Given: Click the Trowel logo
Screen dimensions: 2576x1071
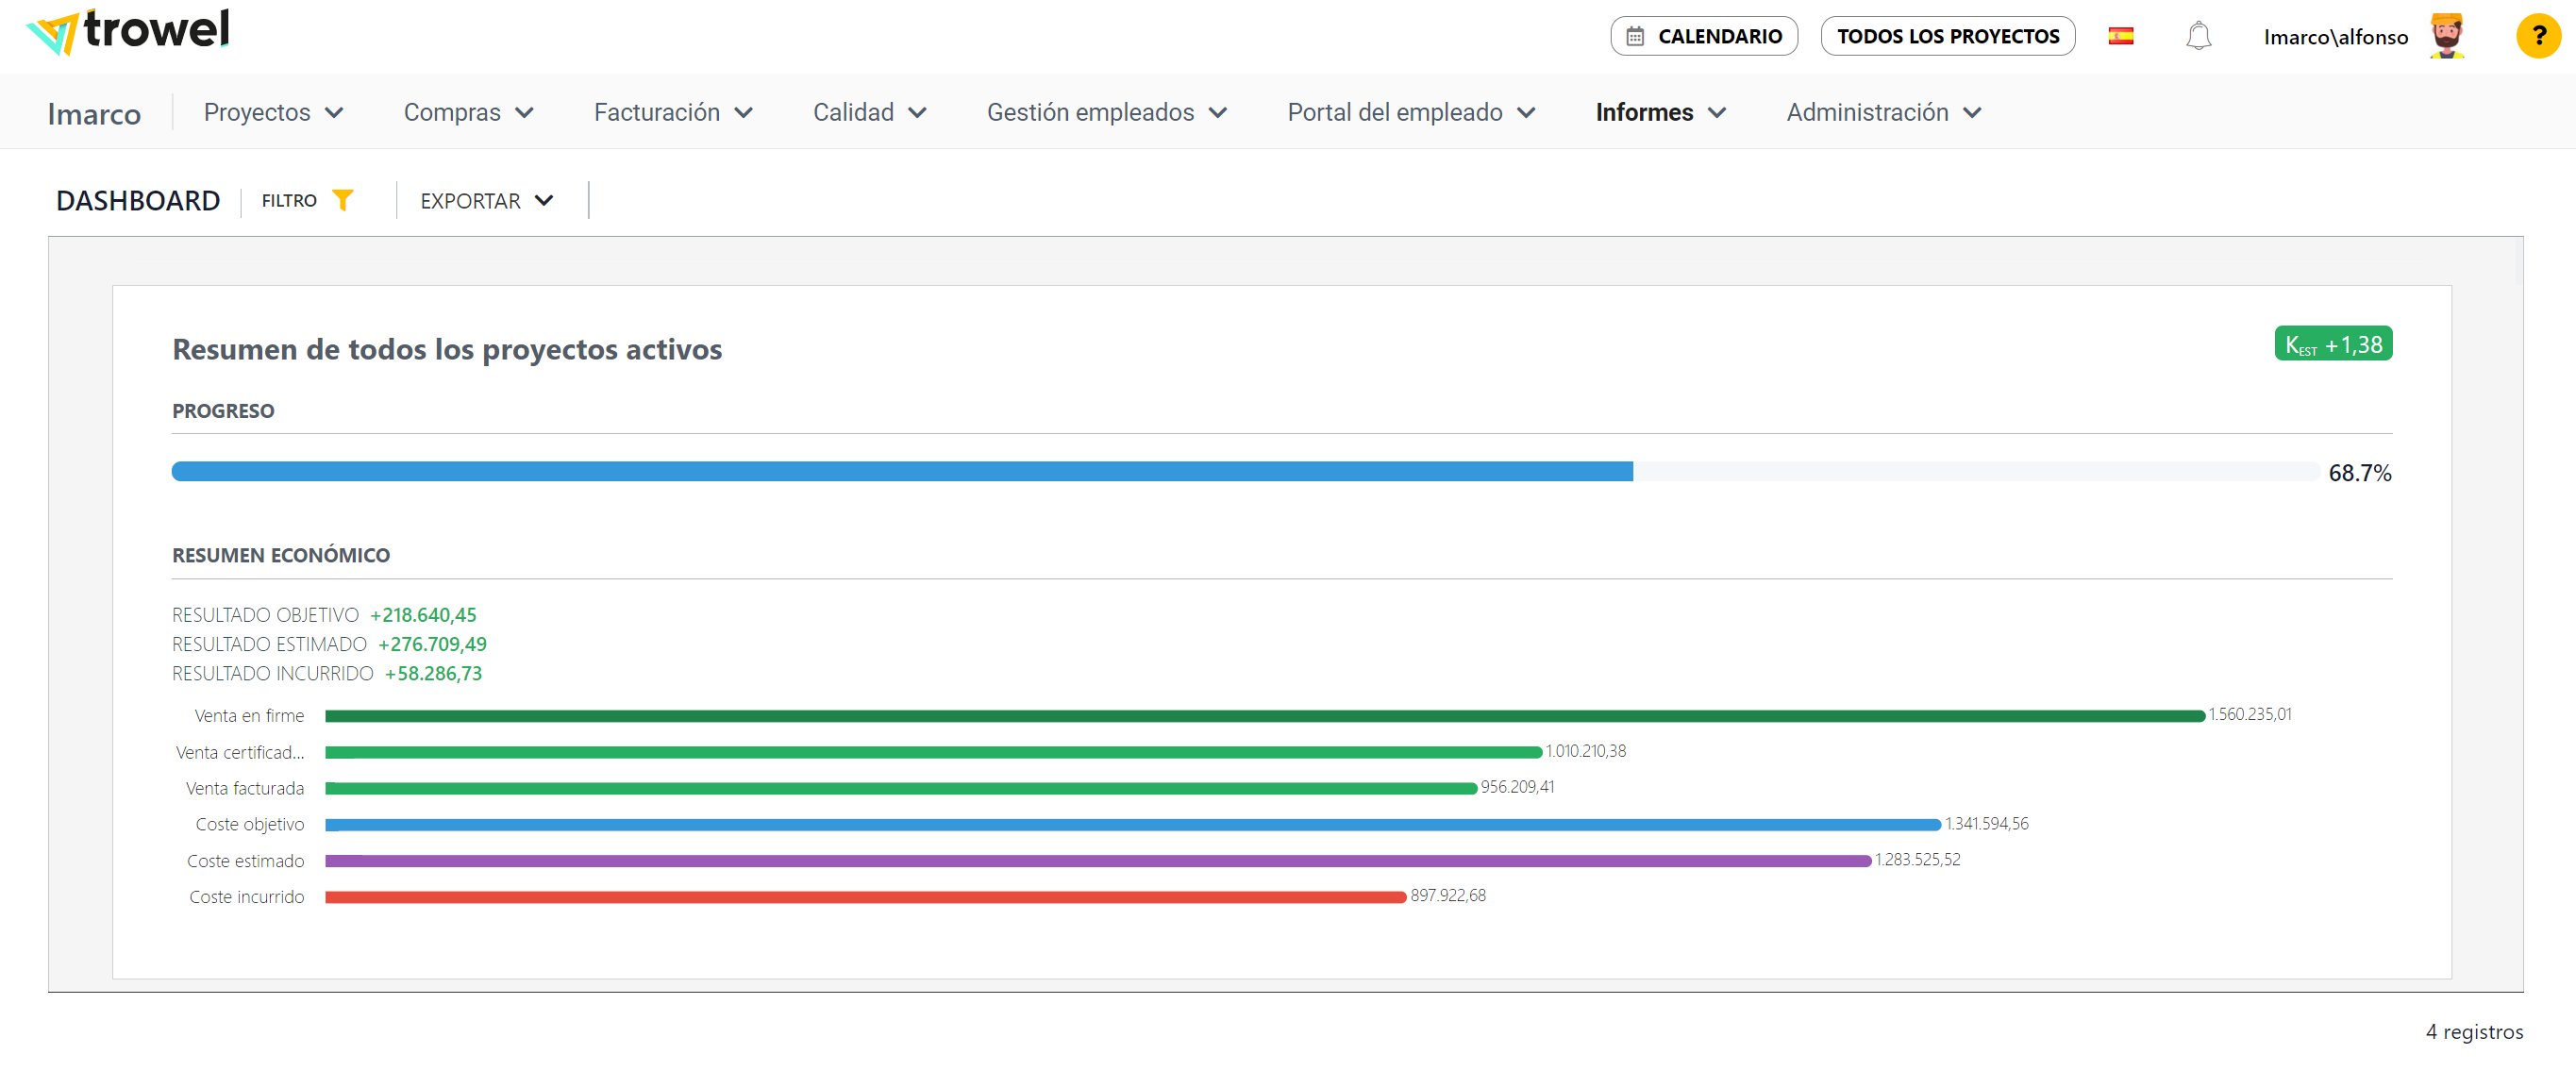Looking at the screenshot, I should 128,32.
